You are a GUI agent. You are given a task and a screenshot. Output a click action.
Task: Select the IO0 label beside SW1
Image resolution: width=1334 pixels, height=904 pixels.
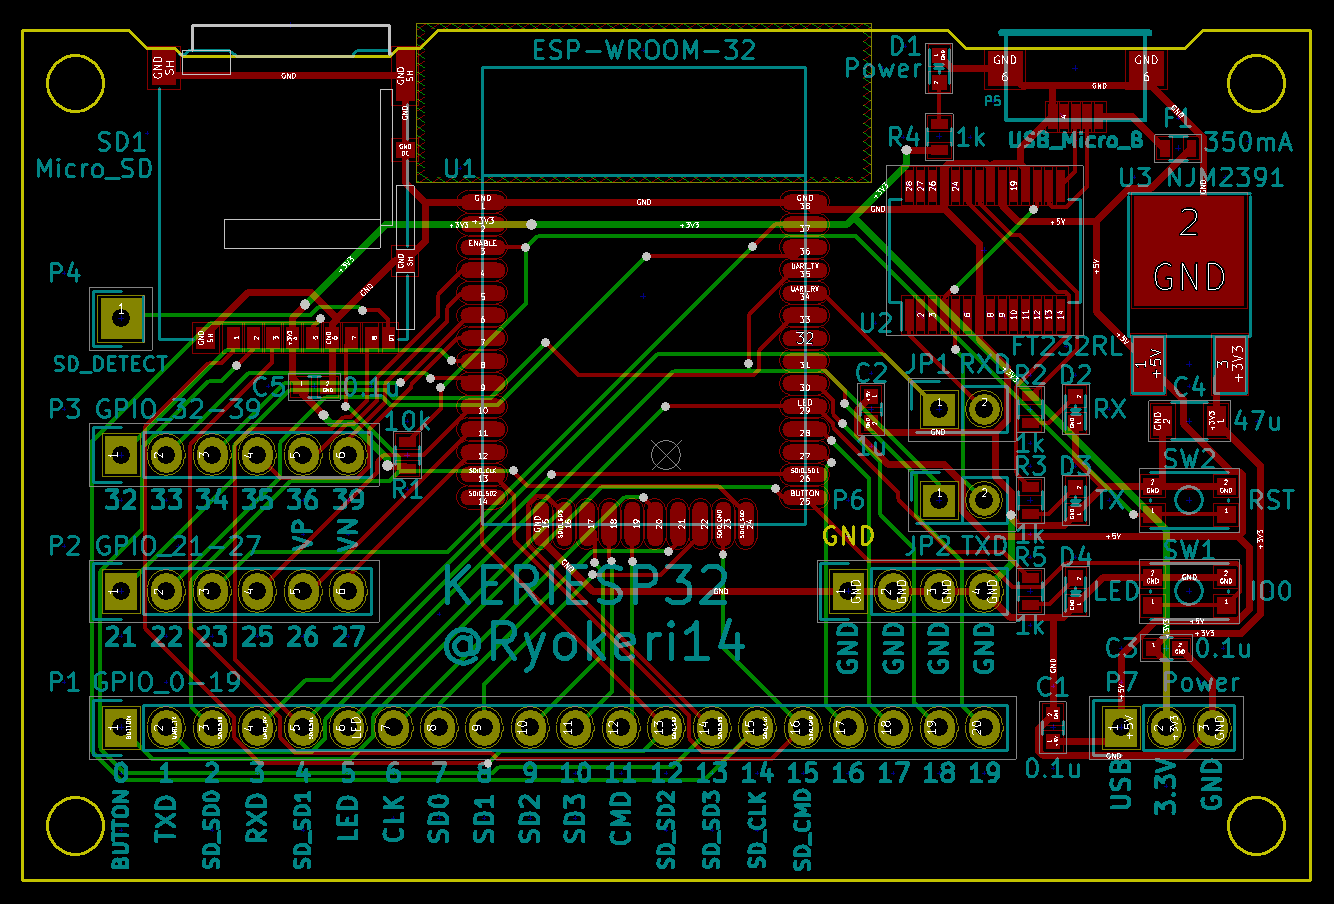pos(1271,590)
